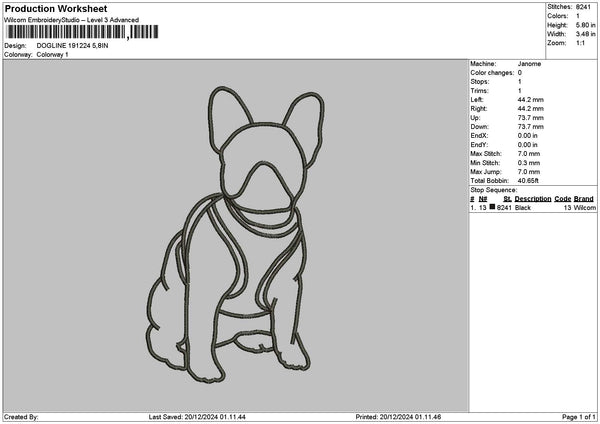600x424 pixels.
Task: Select the 'Last Saved: 20/12/2024 01.11.44' text
Action: [197, 417]
